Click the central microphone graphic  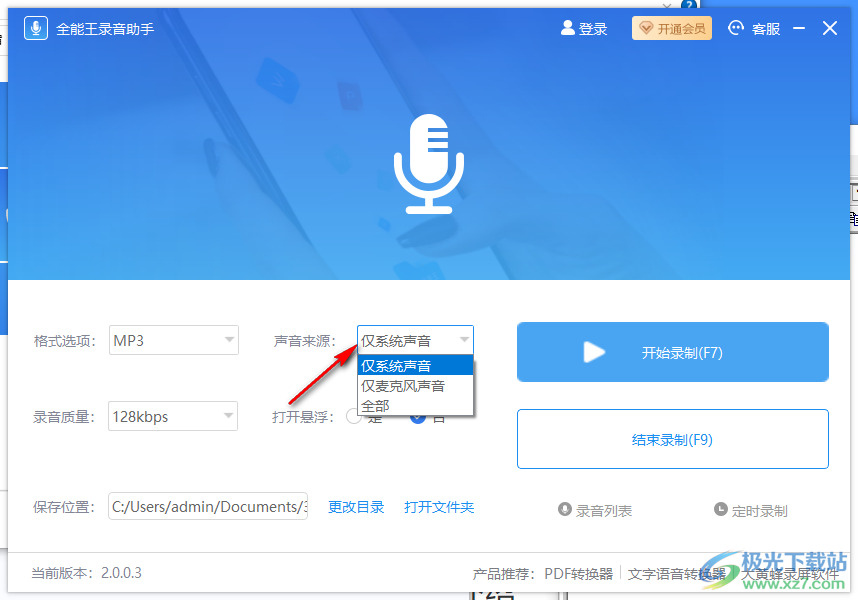coord(428,163)
